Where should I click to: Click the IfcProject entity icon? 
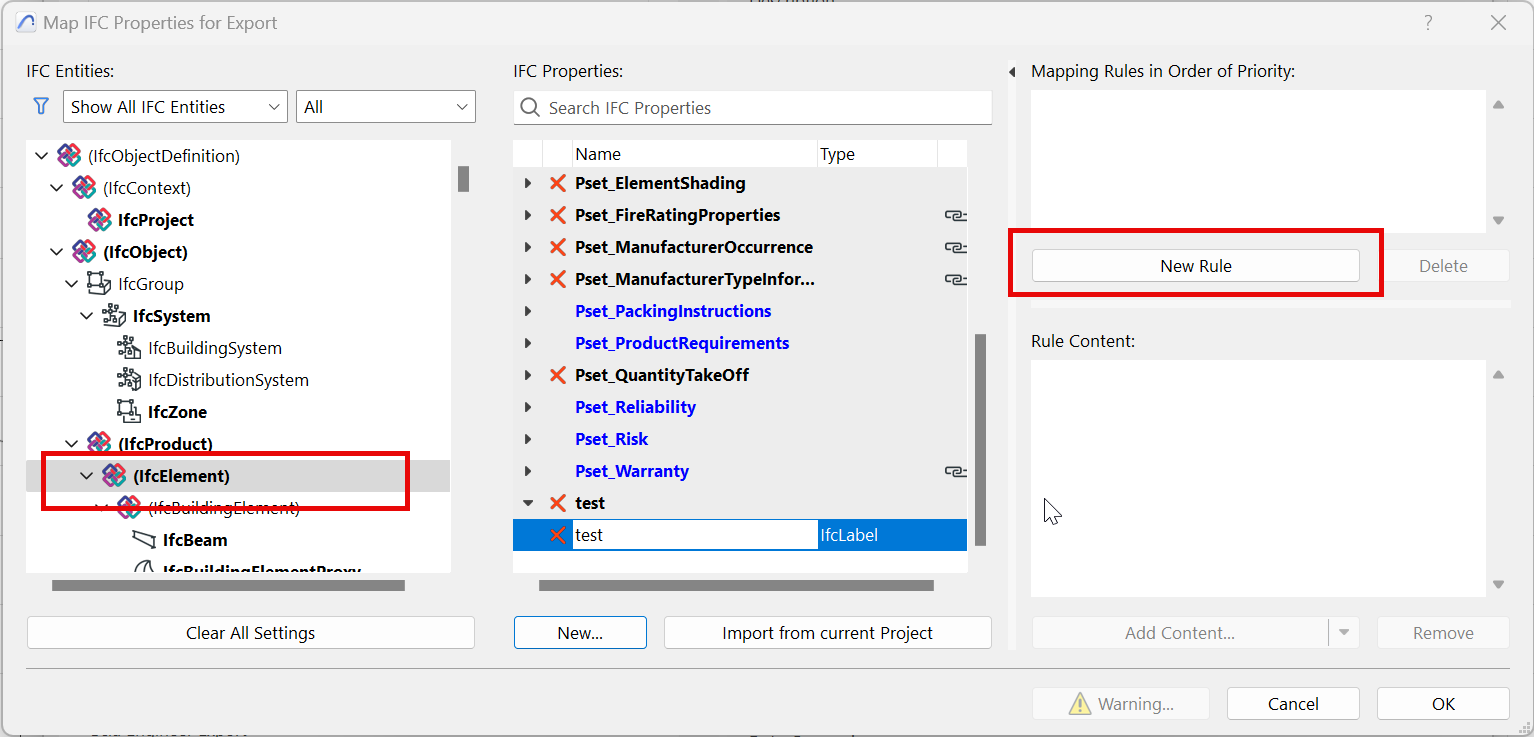pos(99,220)
